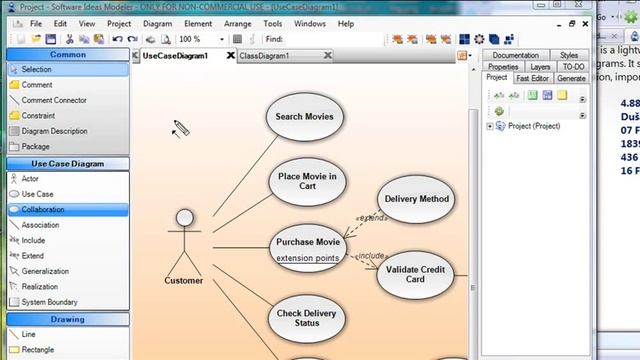
Task: Click the Copy toolbar icon
Action: [x=84, y=39]
